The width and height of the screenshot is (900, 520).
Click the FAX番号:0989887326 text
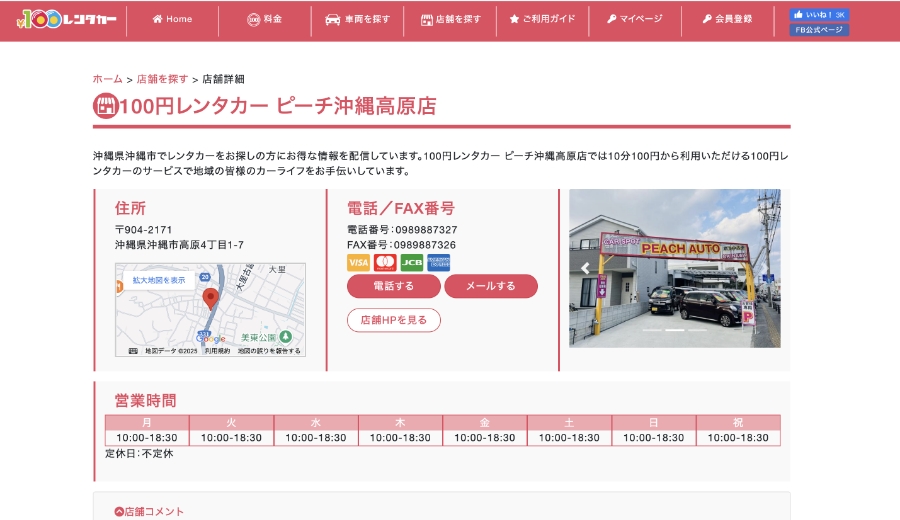(401, 245)
